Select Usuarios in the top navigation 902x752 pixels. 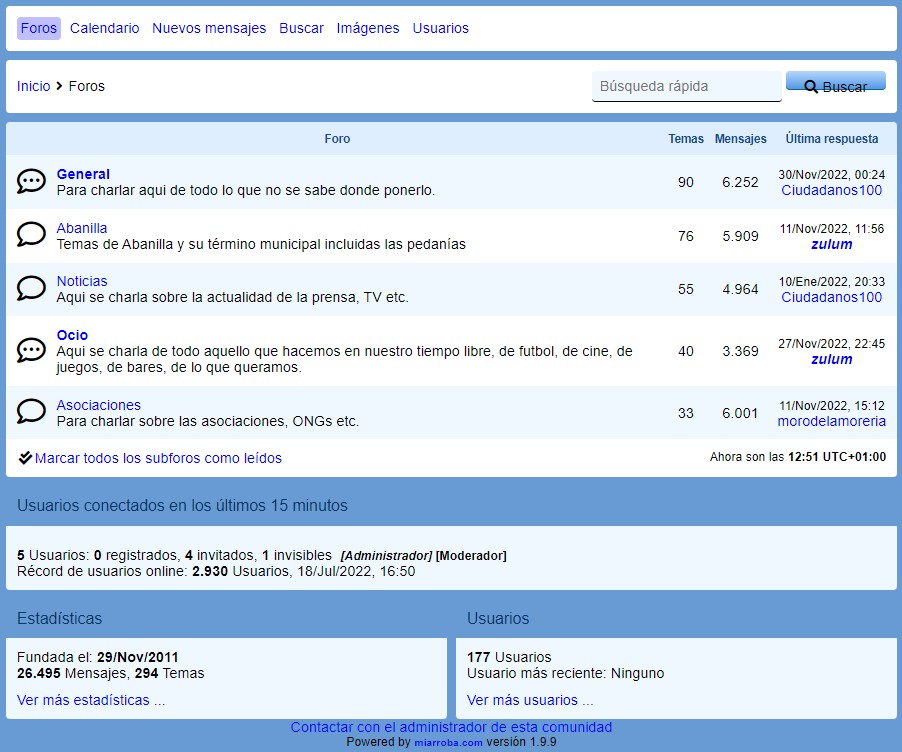[x=440, y=28]
